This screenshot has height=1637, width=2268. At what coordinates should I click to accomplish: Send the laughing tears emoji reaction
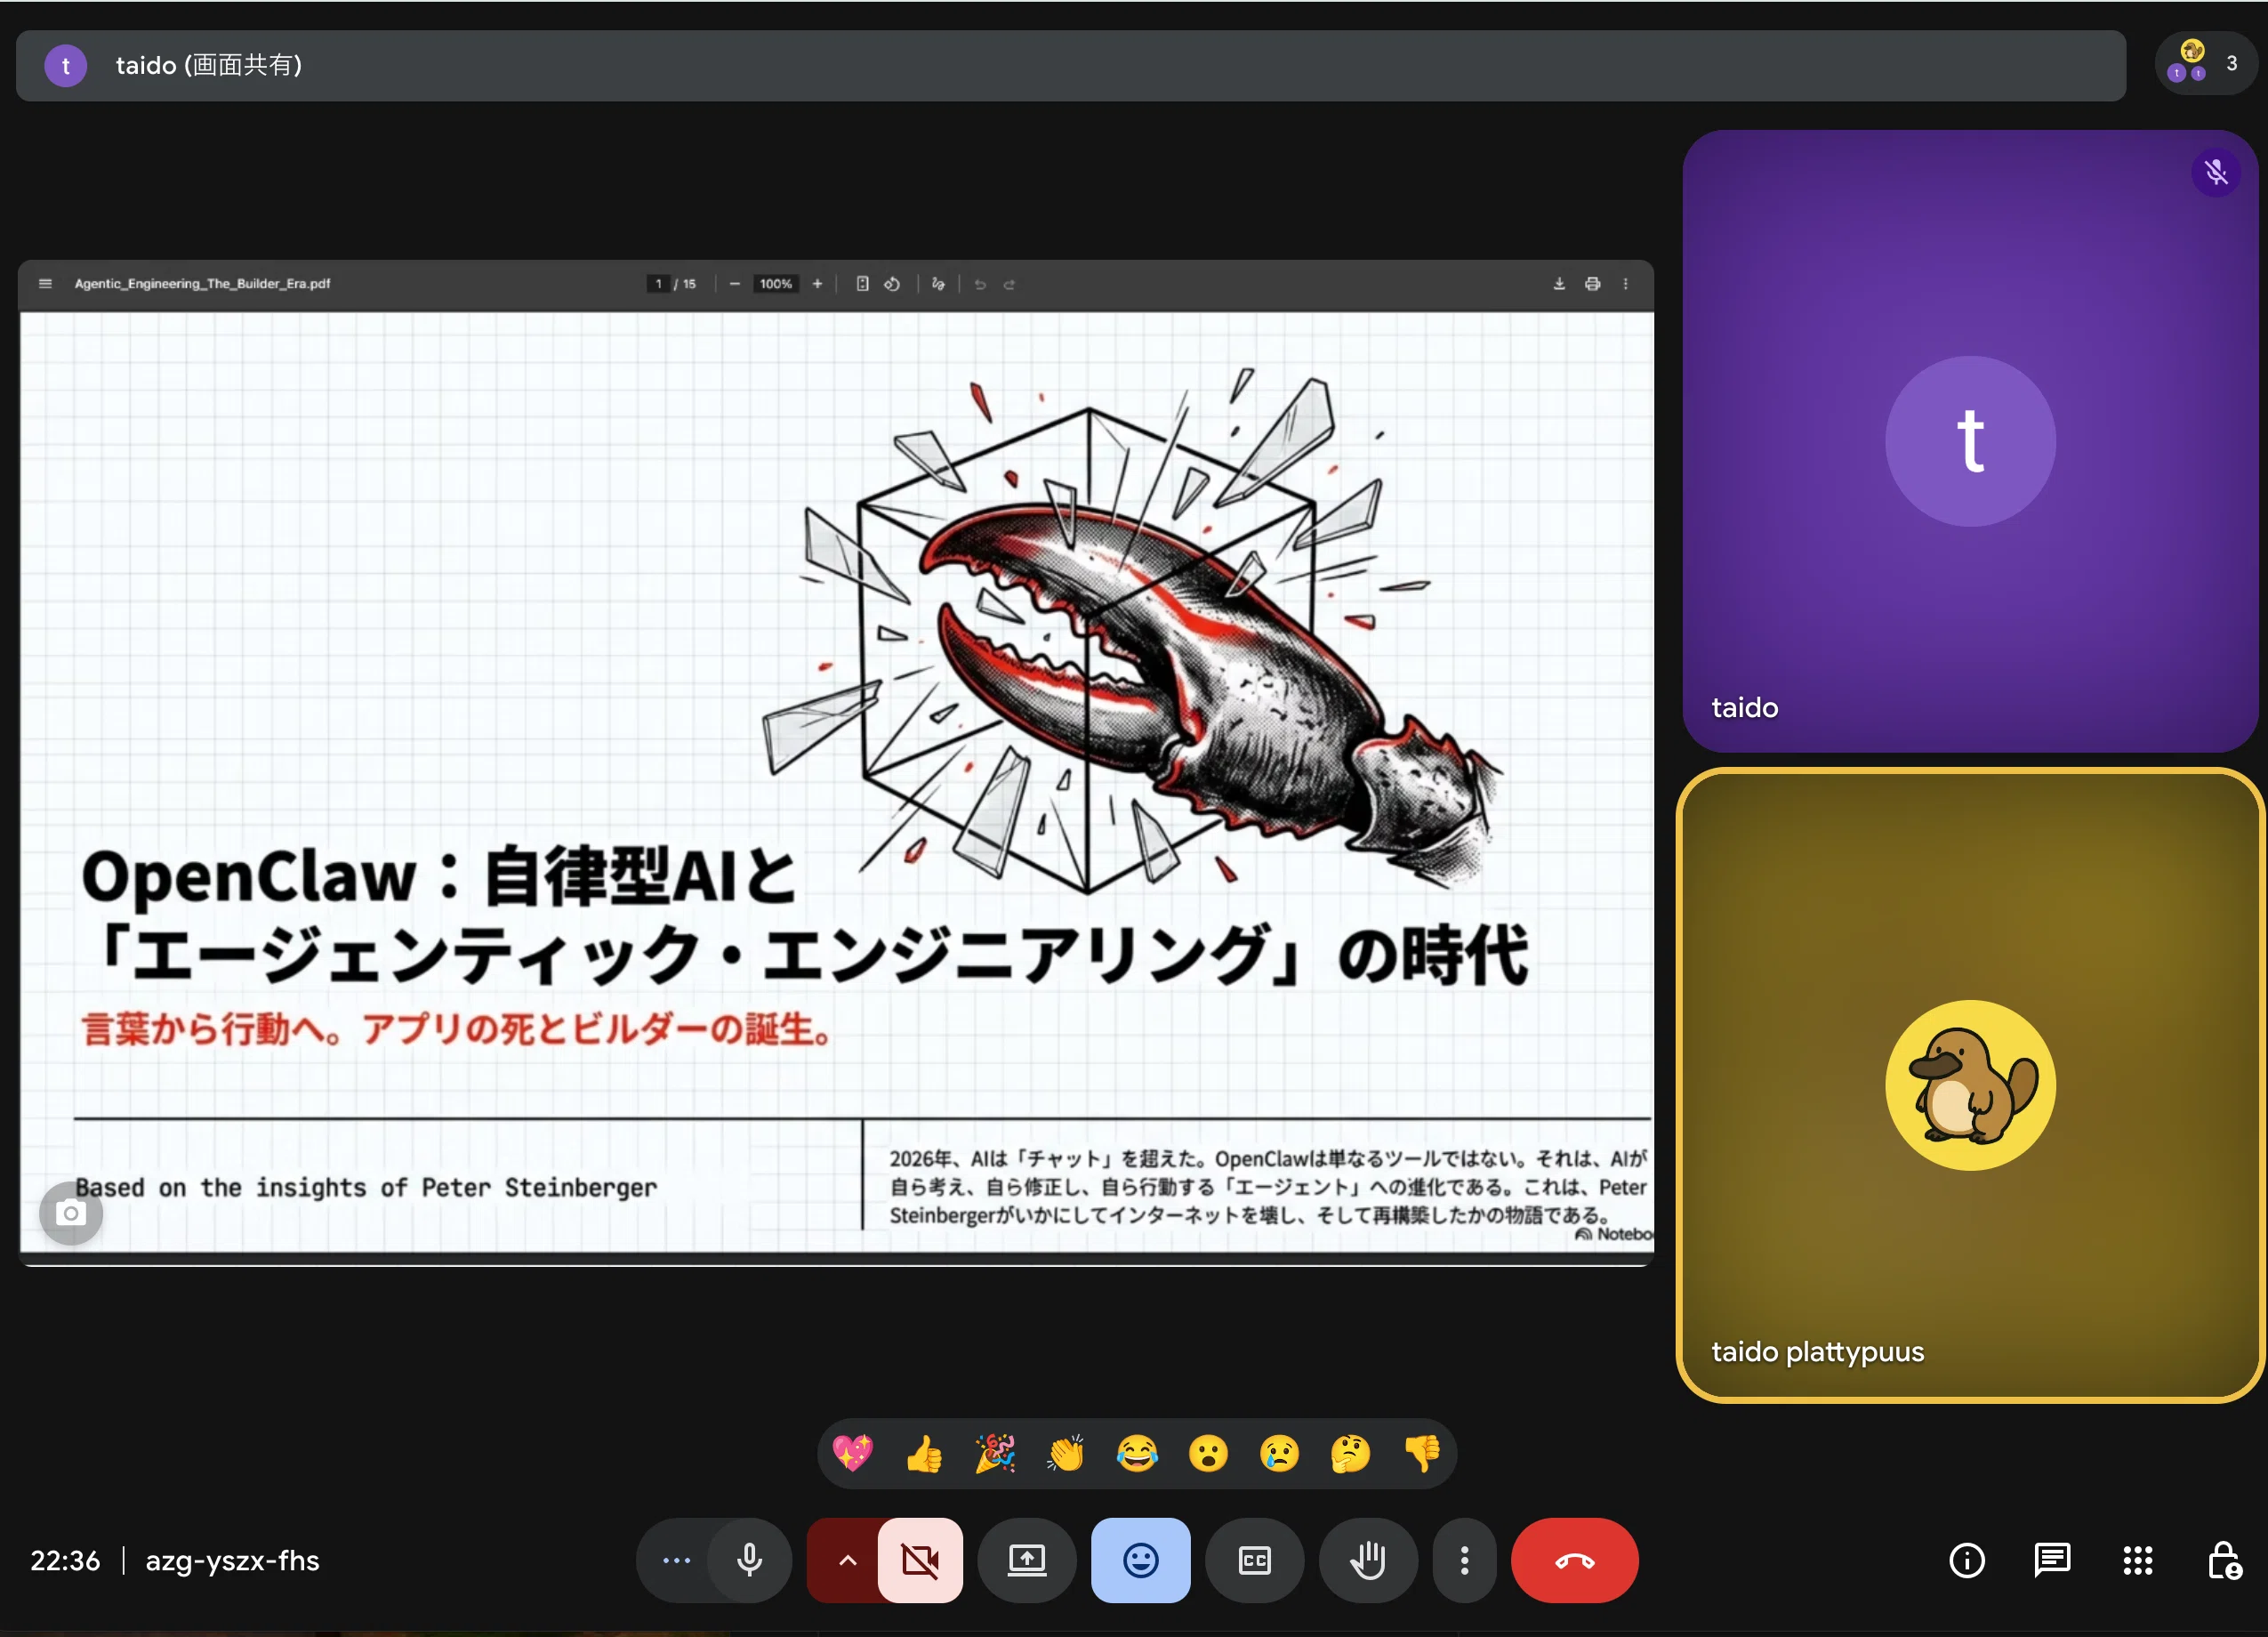(1137, 1453)
